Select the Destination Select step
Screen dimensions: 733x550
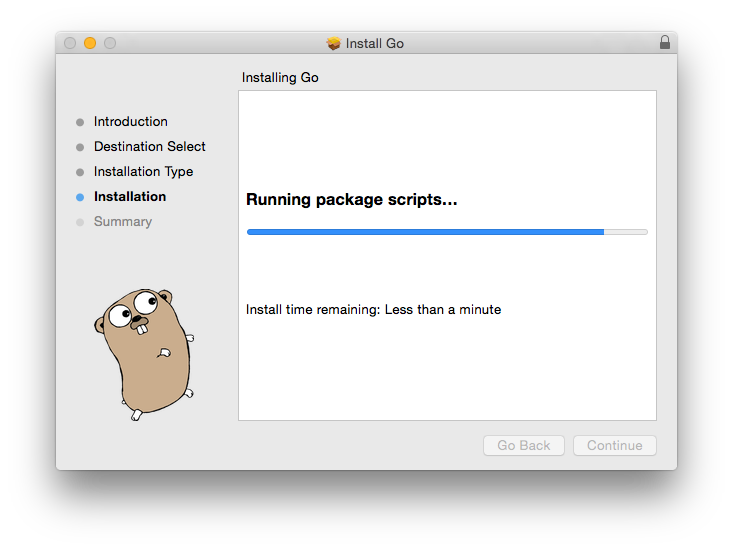tap(150, 146)
